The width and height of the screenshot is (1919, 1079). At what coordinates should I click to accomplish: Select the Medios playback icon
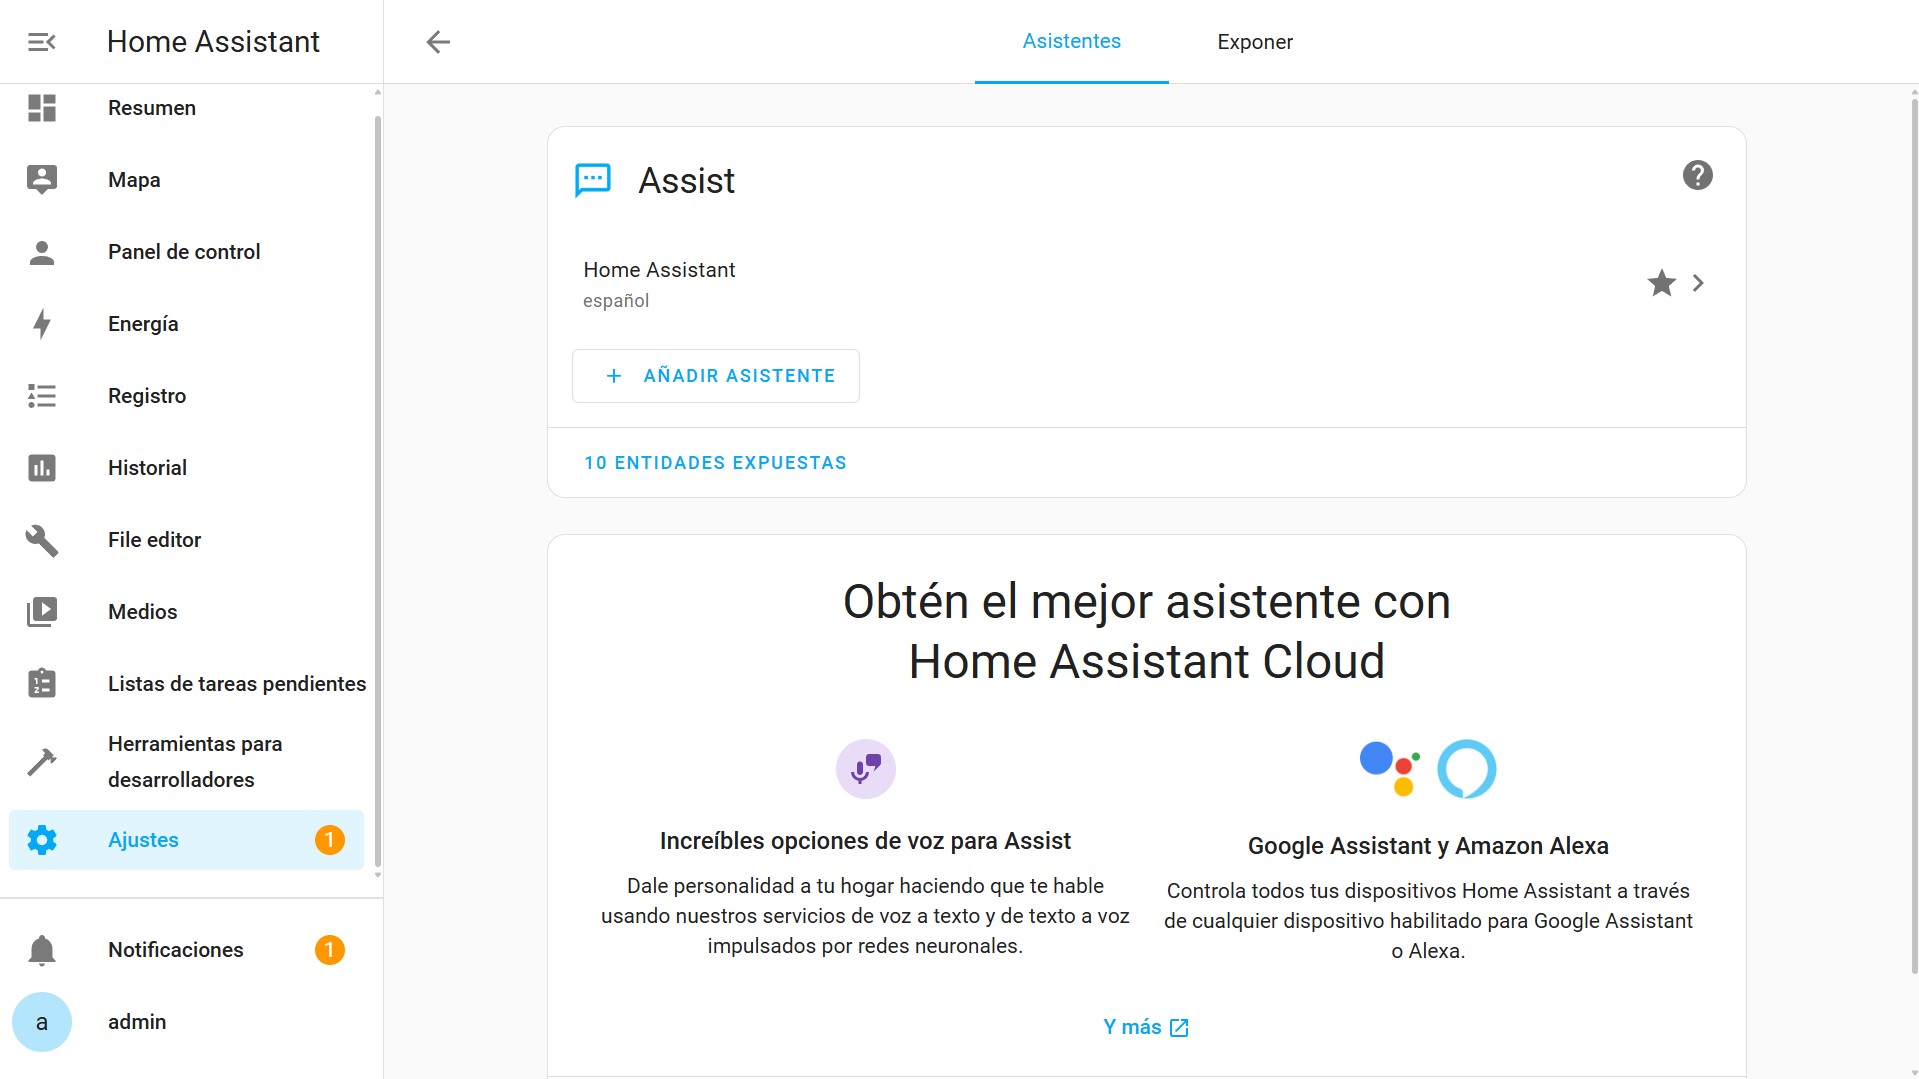[41, 611]
